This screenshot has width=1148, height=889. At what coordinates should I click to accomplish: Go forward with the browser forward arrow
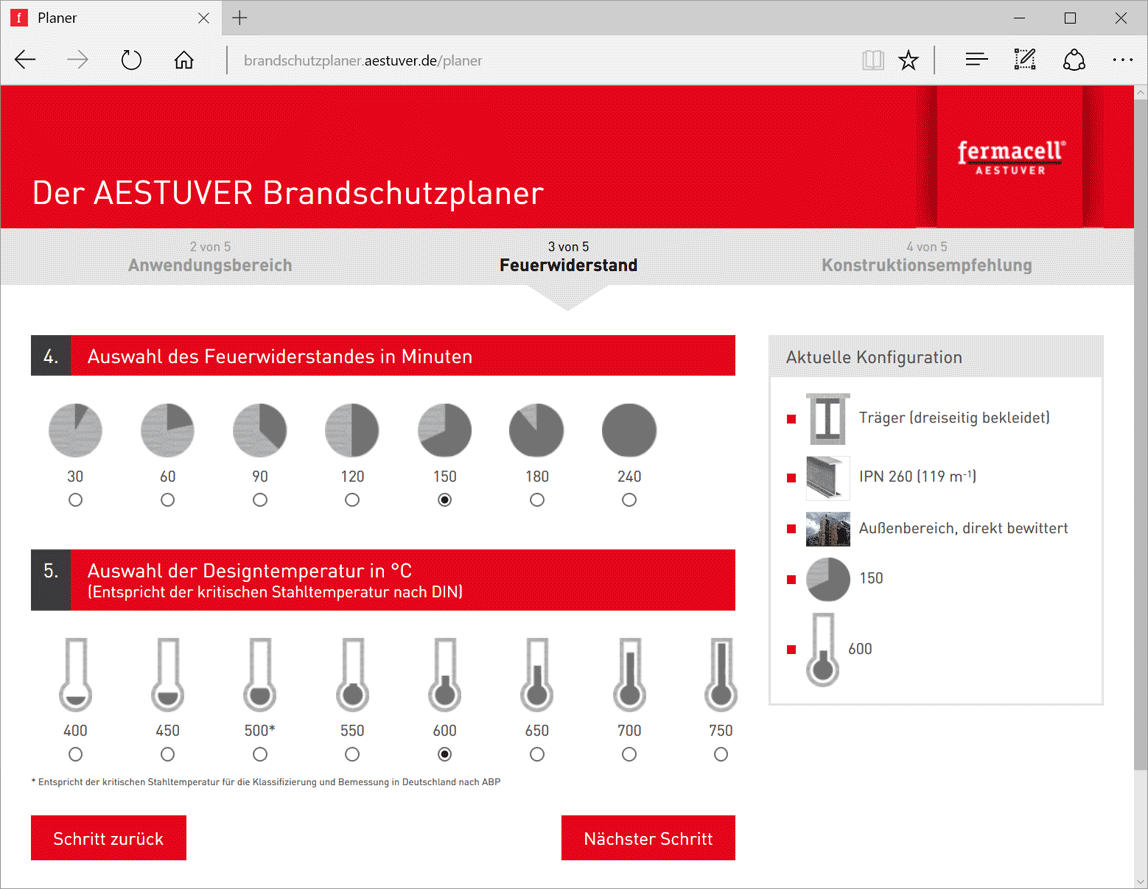78,60
